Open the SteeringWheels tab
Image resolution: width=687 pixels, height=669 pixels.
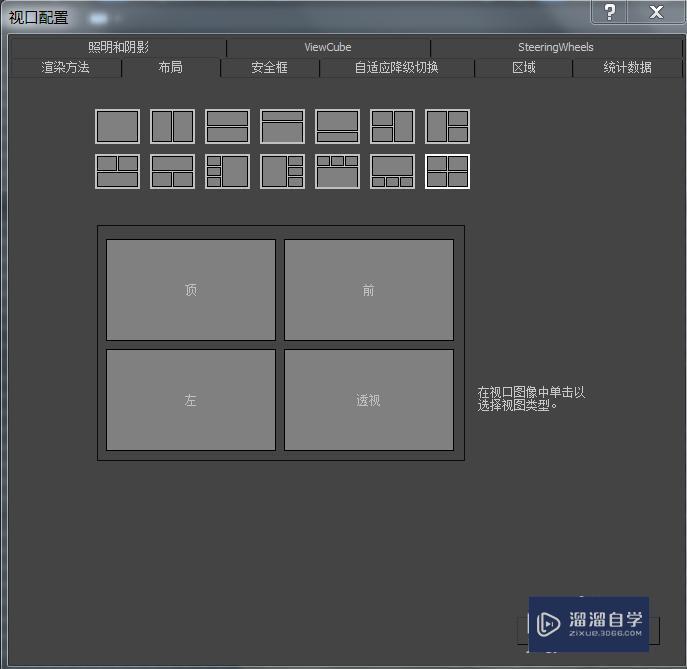click(x=556, y=47)
